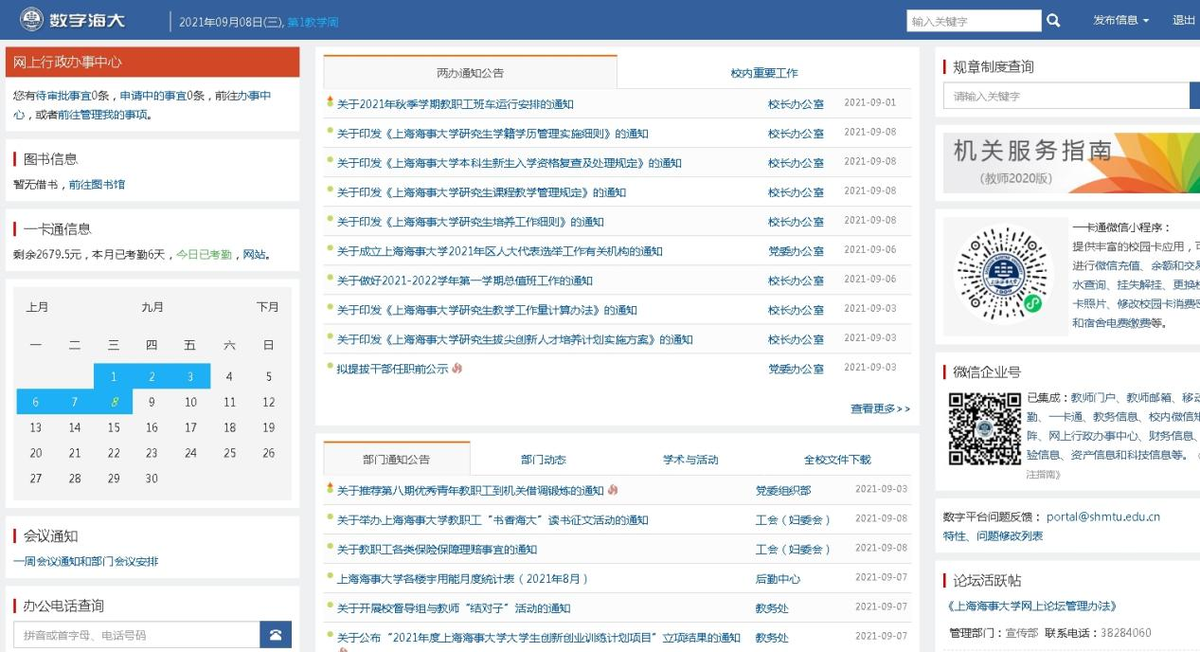The height and width of the screenshot is (652, 1200).
Task: Click the 退出 logout link
Action: (1184, 21)
